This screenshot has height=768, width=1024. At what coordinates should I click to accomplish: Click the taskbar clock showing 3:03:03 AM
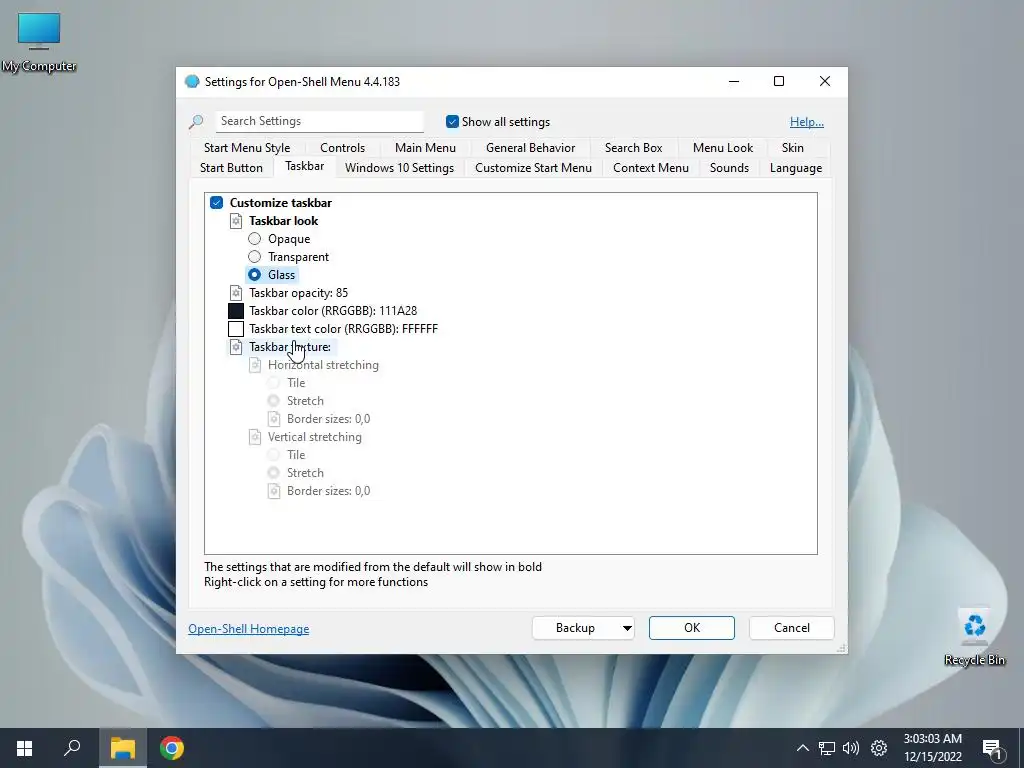[x=933, y=748]
